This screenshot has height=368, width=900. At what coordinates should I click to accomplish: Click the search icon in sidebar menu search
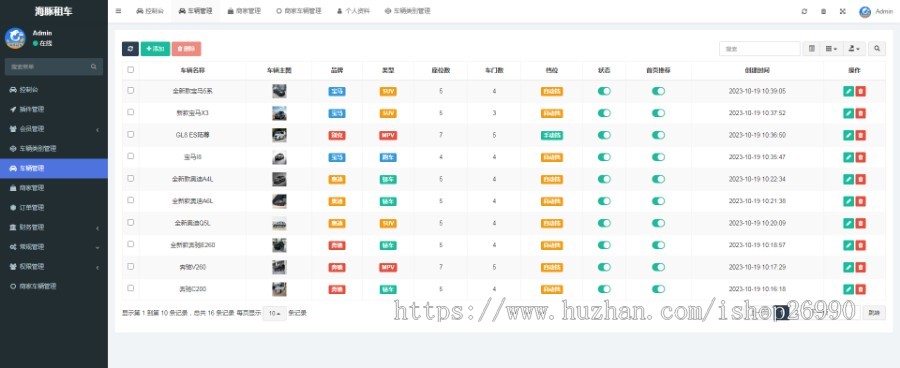tap(94, 67)
